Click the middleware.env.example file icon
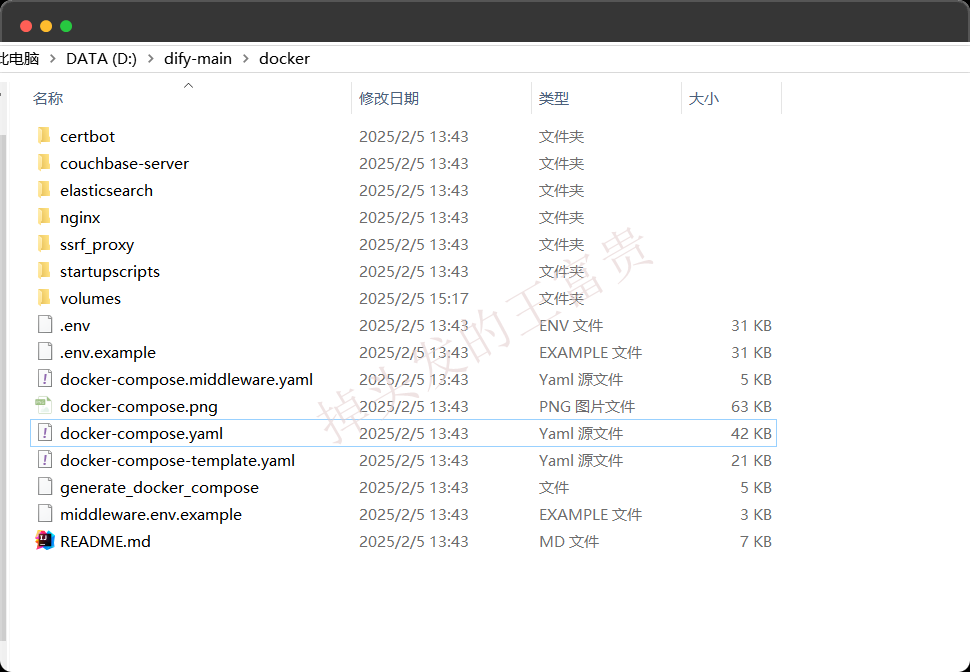The height and width of the screenshot is (672, 970). [x=45, y=514]
